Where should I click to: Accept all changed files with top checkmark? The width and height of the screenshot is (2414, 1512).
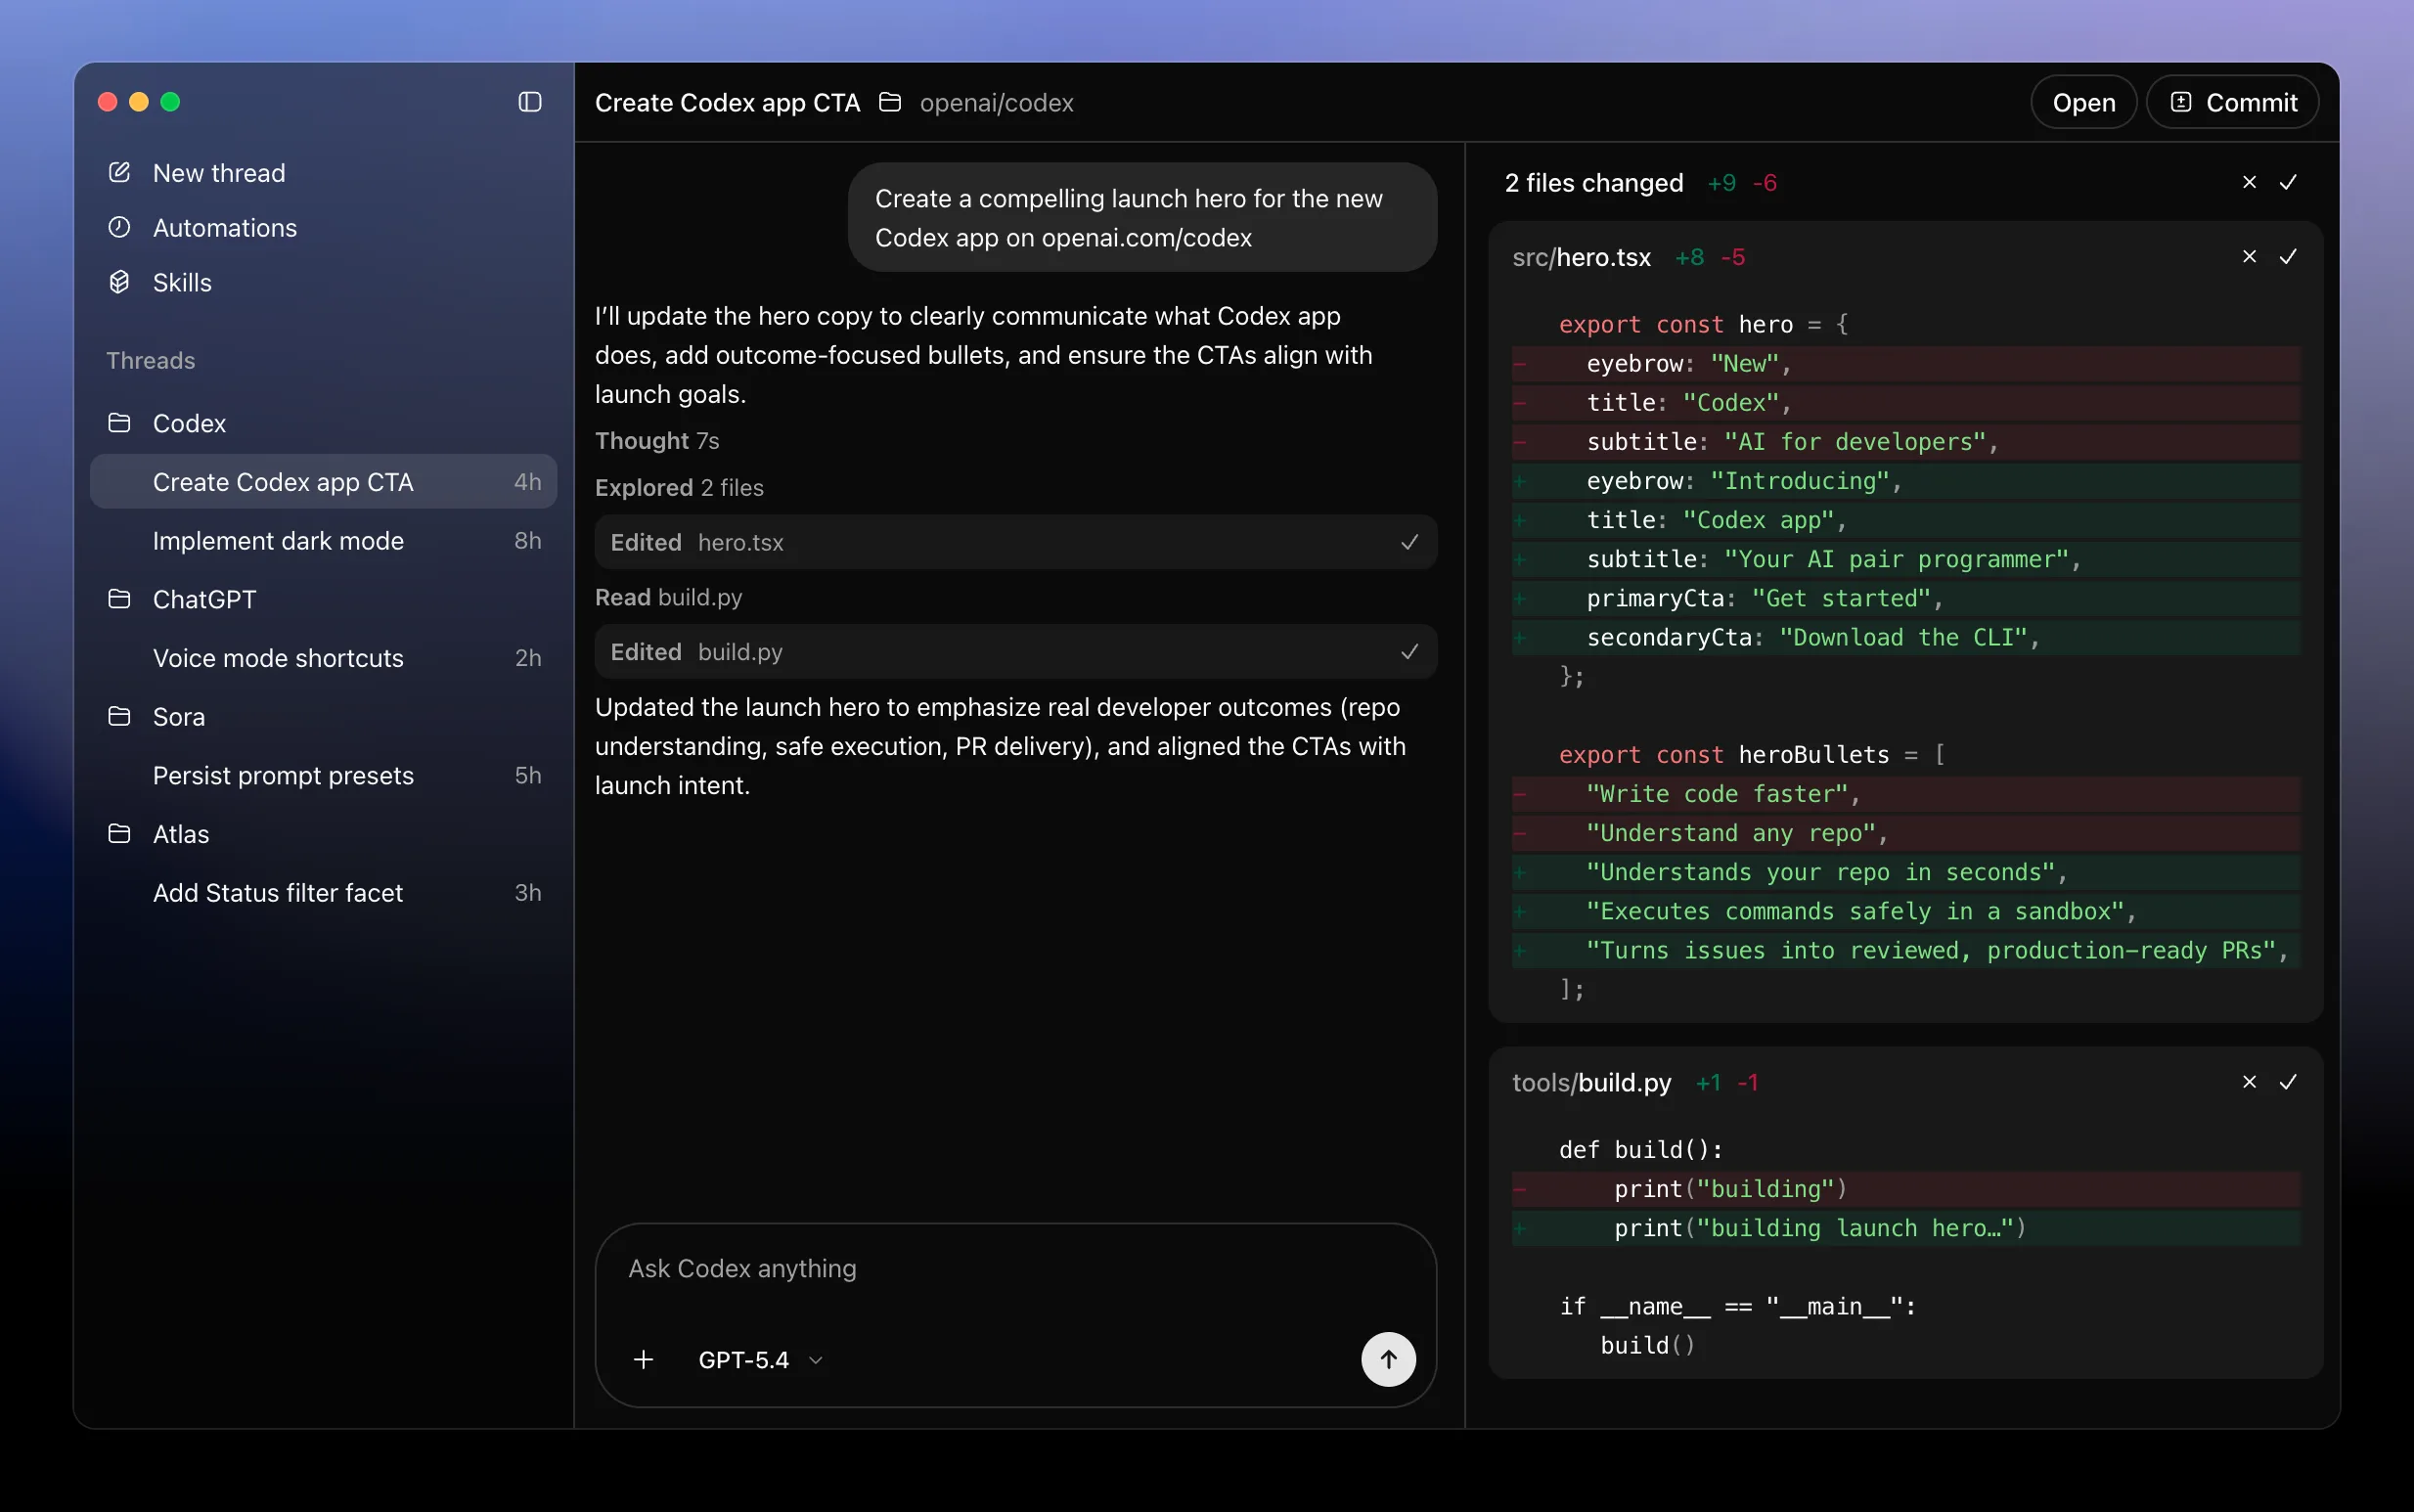click(x=2288, y=182)
